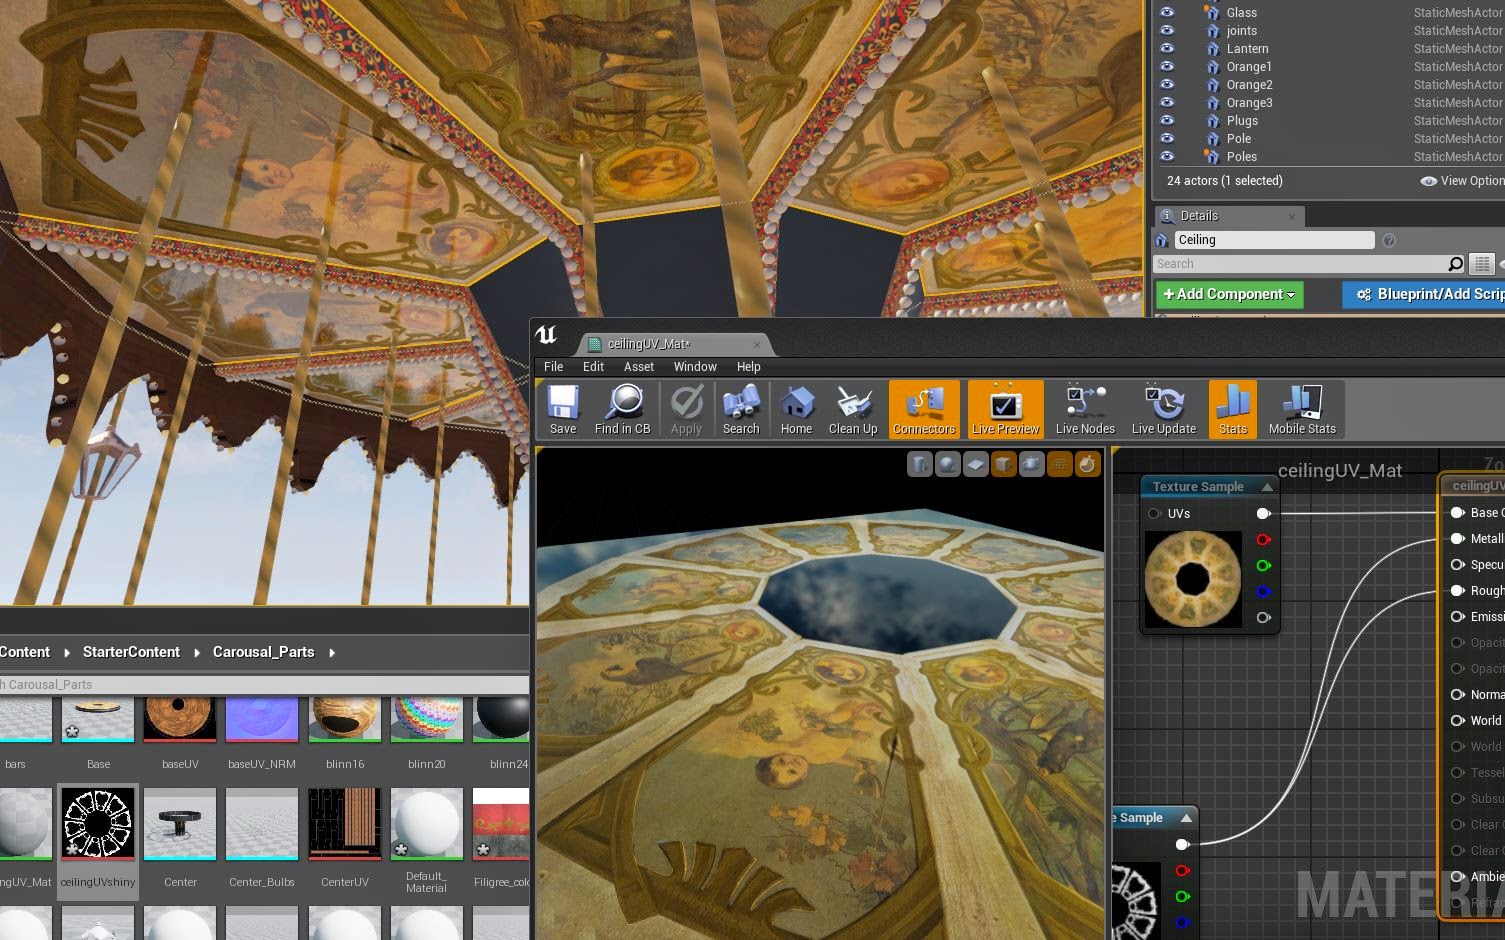Toggle Live Preview in the material toolbar
This screenshot has height=940, width=1505.
tap(1005, 409)
